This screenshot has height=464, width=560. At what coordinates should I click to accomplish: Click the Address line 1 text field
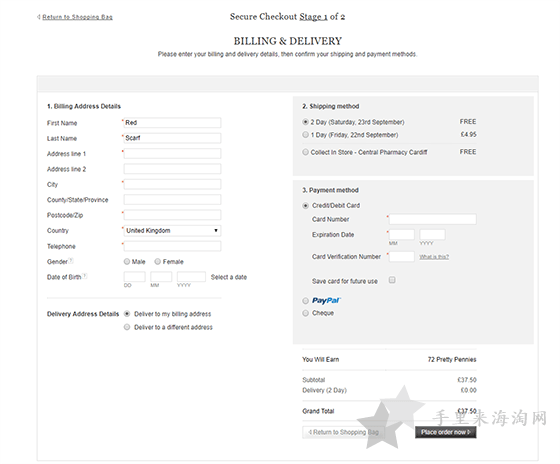tap(172, 154)
